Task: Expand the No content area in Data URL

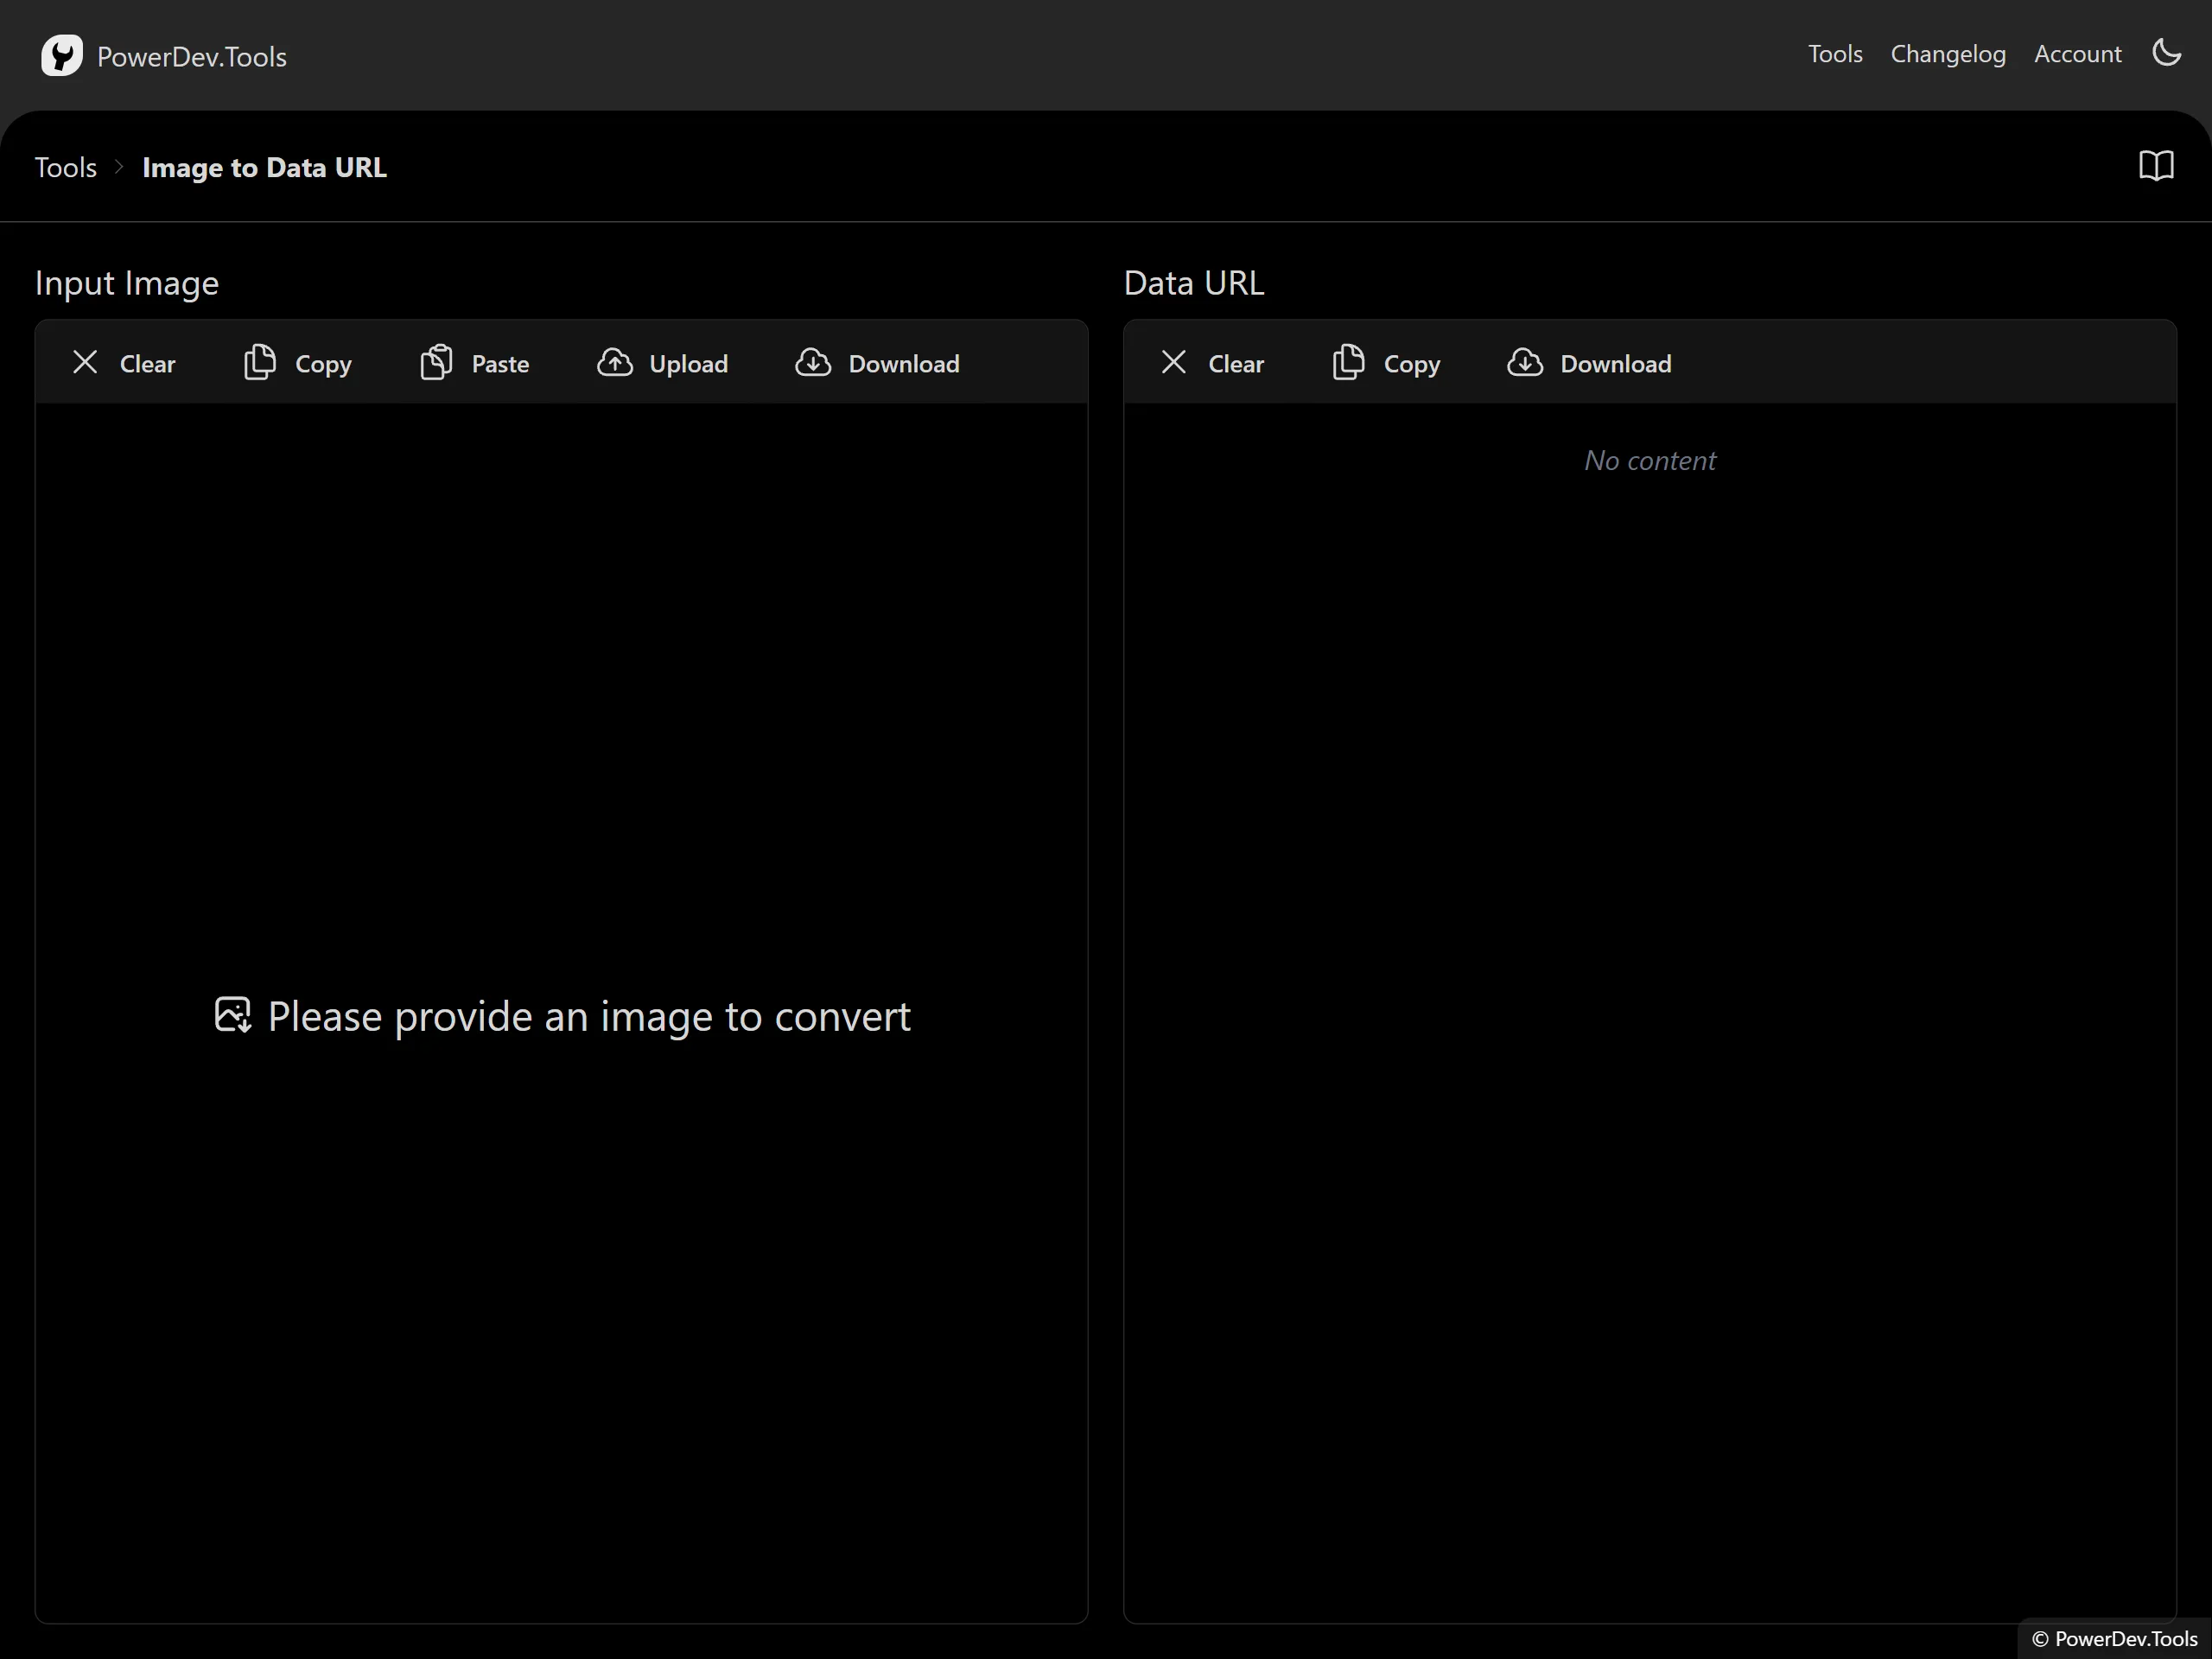Action: pyautogui.click(x=1649, y=458)
